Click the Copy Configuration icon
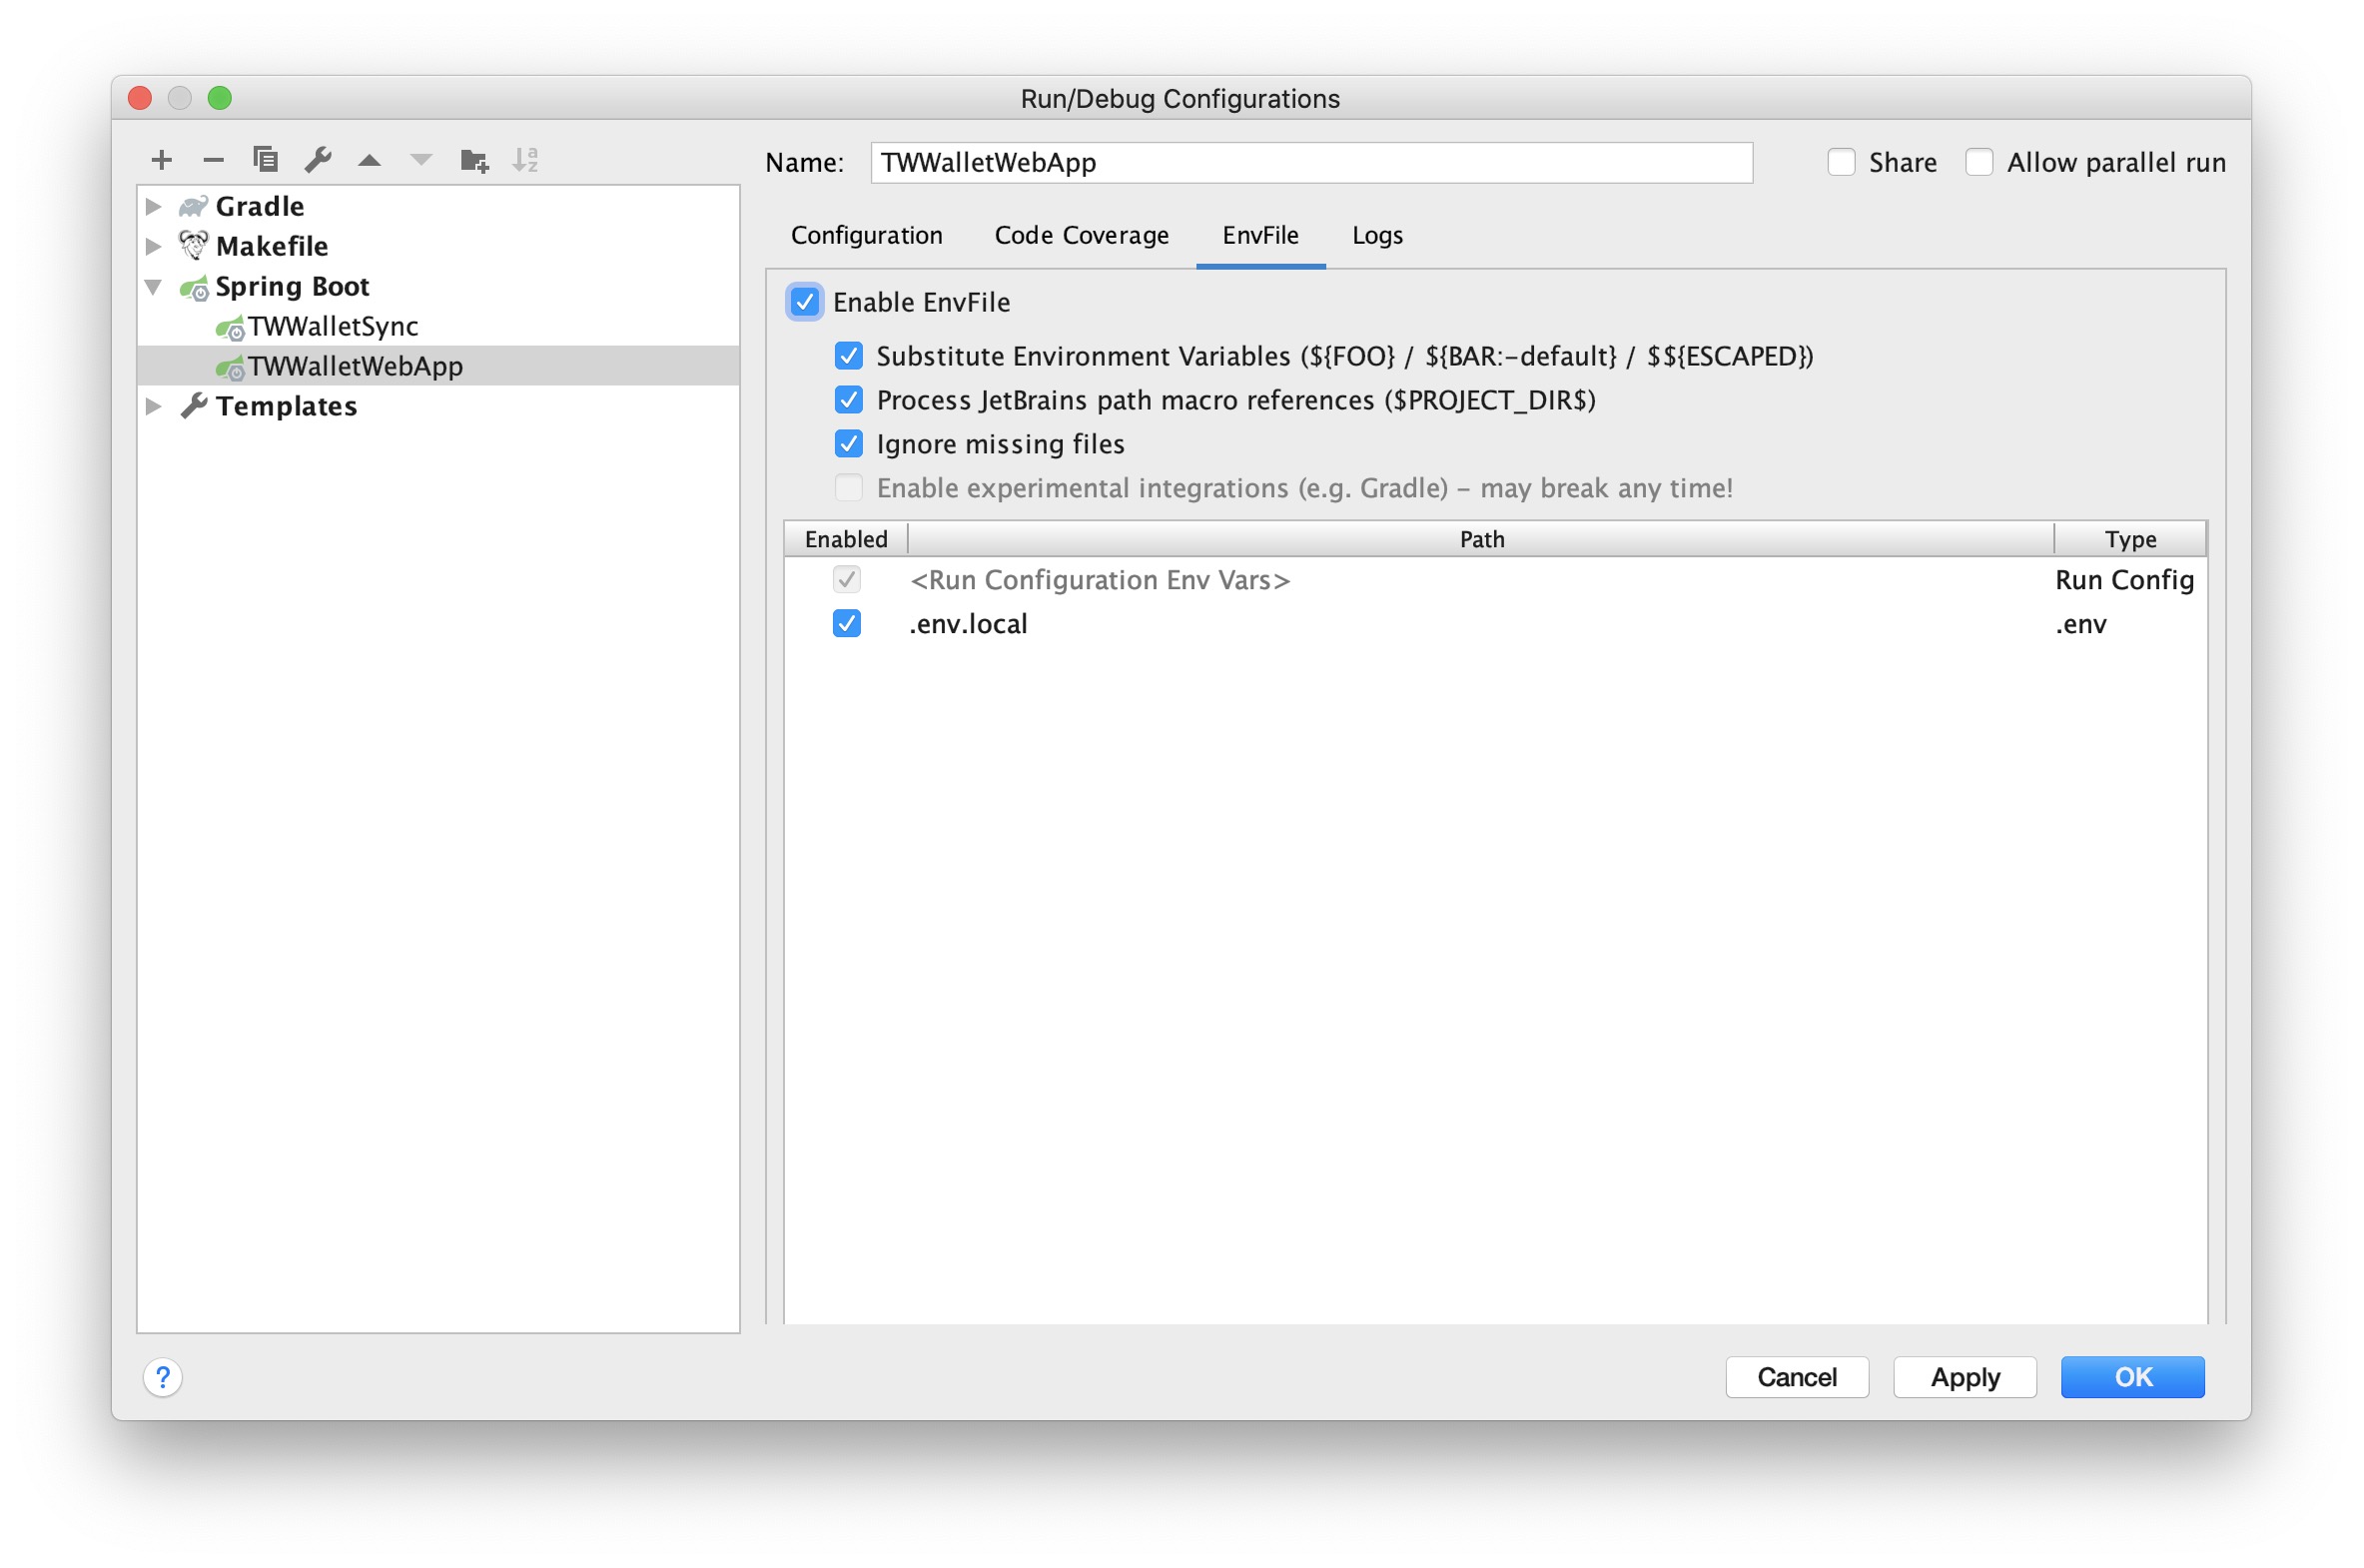 [x=265, y=160]
